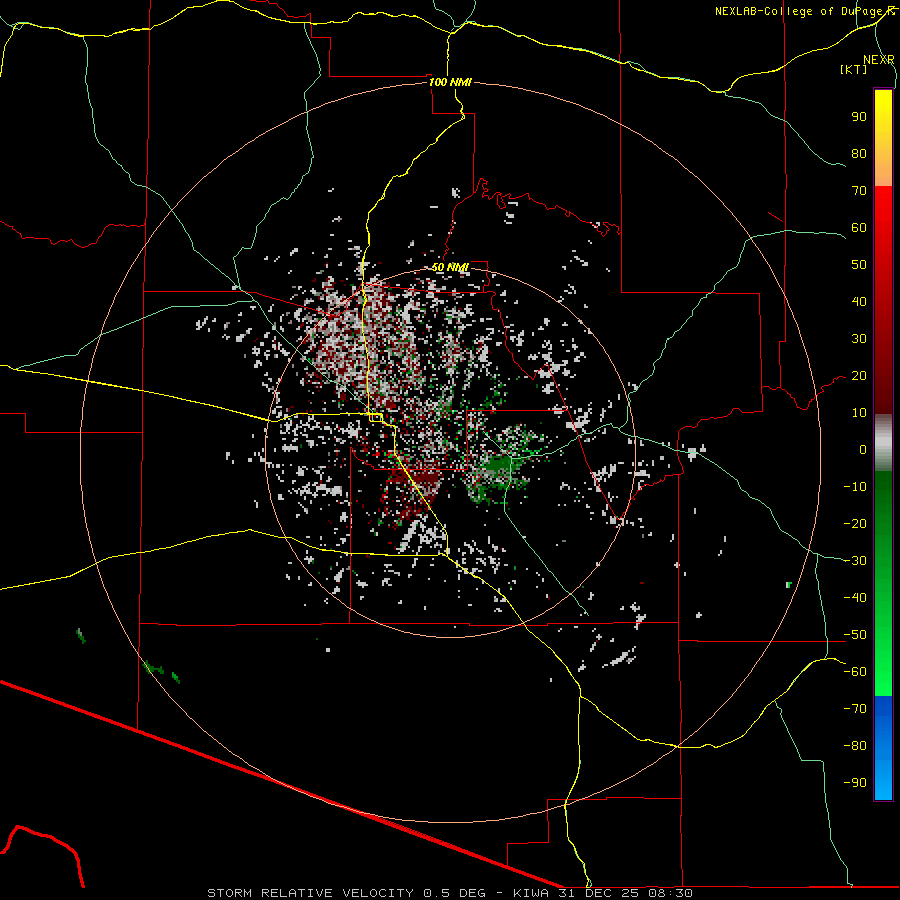The image size is (900, 900).
Task: Click the STORM RELATIVE VELOCITY caption text
Action: point(310,893)
